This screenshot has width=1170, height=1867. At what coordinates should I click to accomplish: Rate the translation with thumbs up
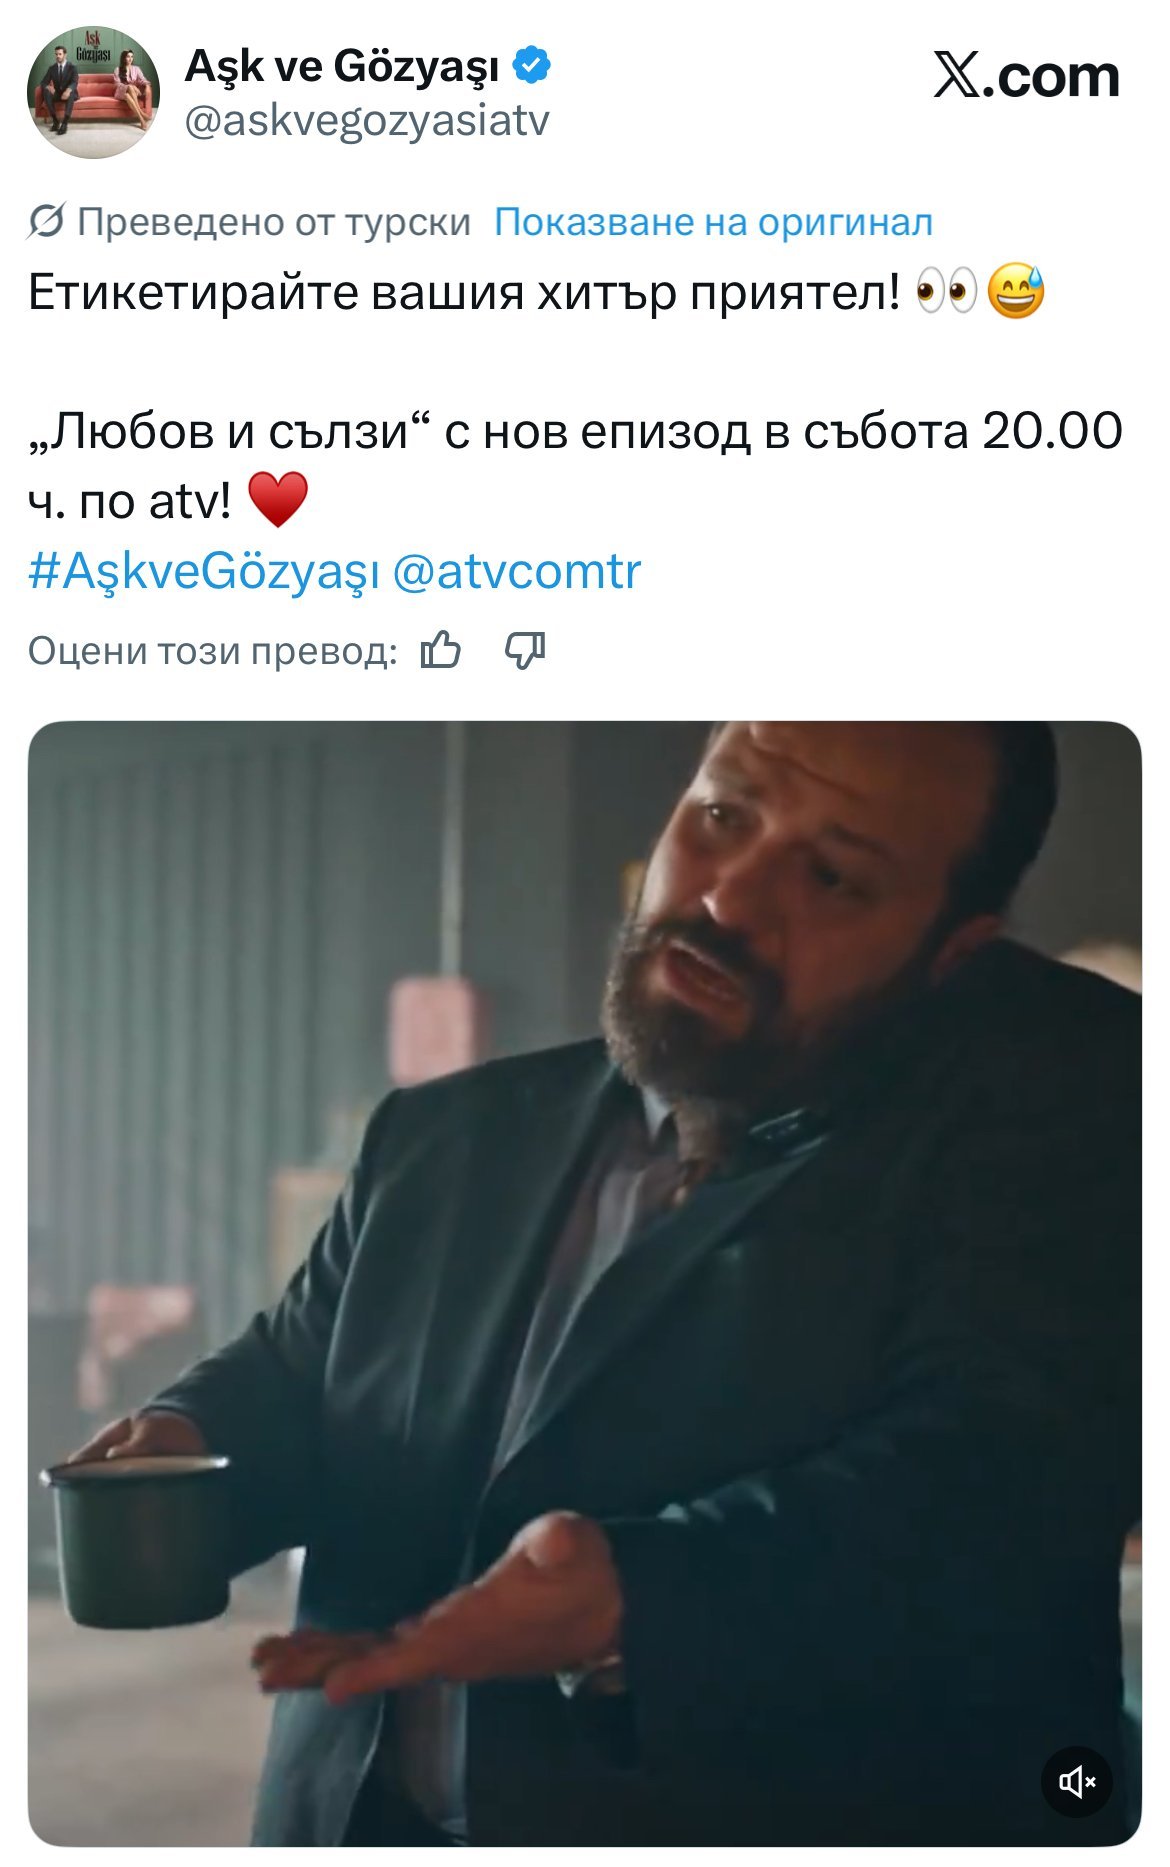click(441, 651)
